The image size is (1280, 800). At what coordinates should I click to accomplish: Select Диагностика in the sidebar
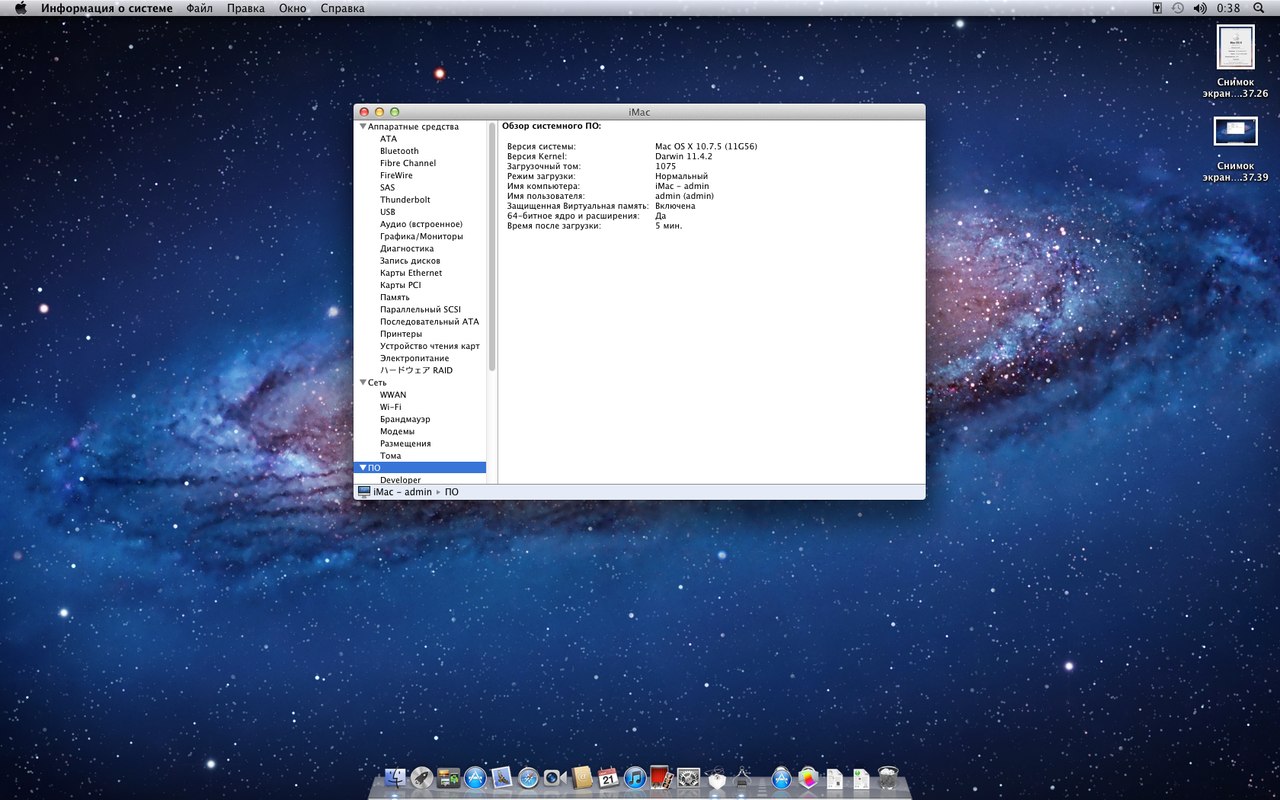(x=407, y=248)
